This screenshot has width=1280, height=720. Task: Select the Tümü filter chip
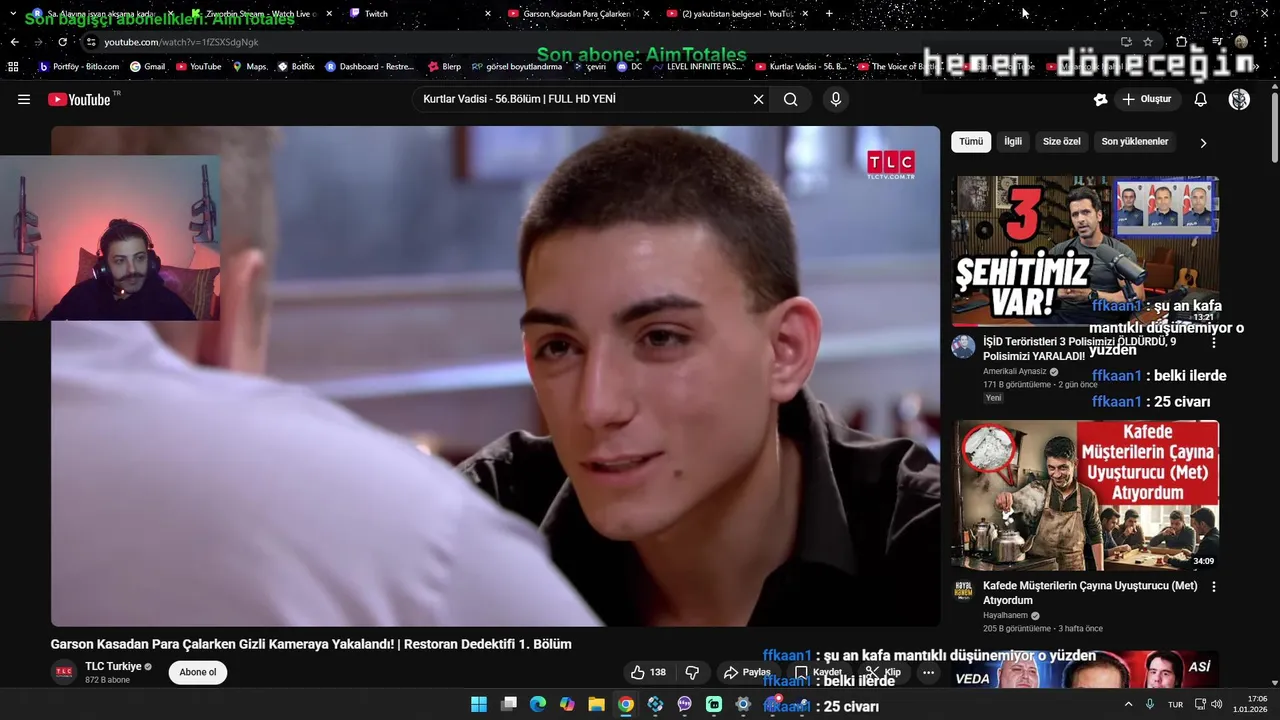pos(971,142)
